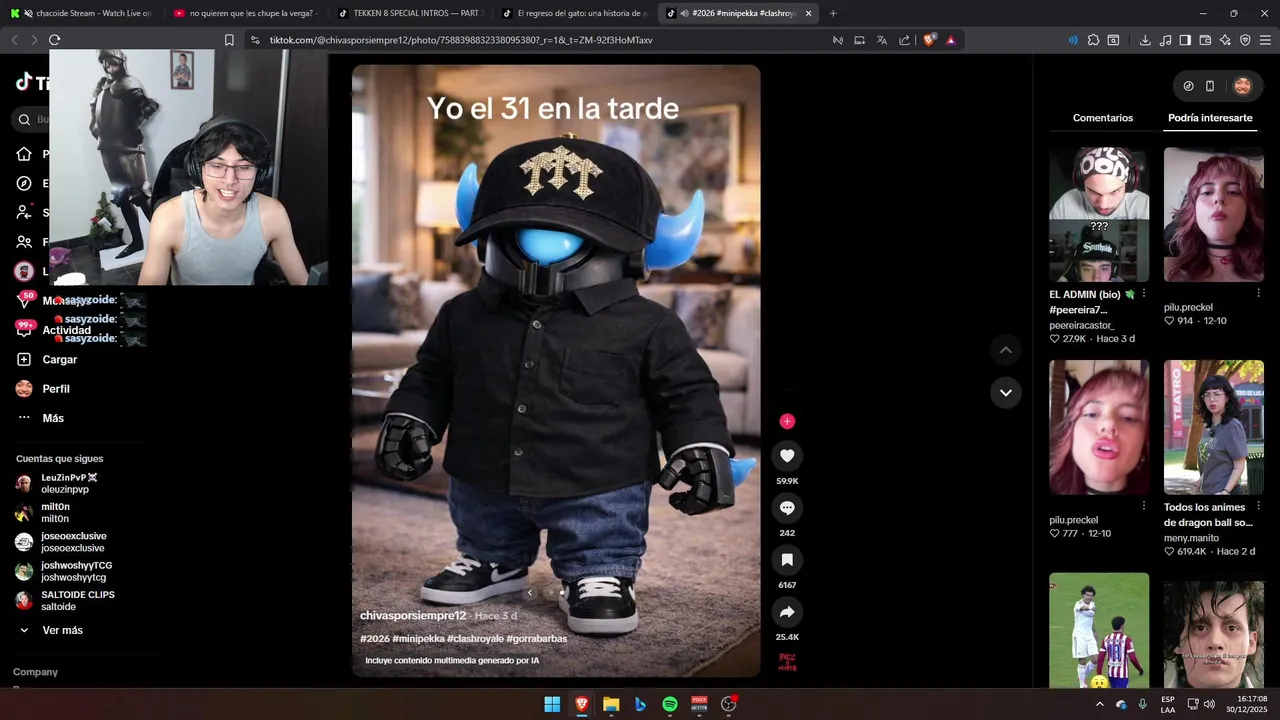1280x720 pixels.
Task: Open a new browser tab
Action: coord(833,13)
